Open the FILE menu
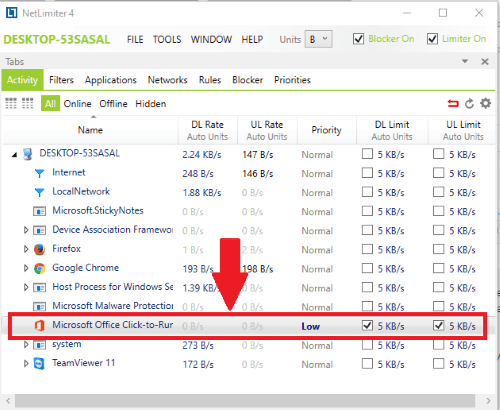 (135, 40)
